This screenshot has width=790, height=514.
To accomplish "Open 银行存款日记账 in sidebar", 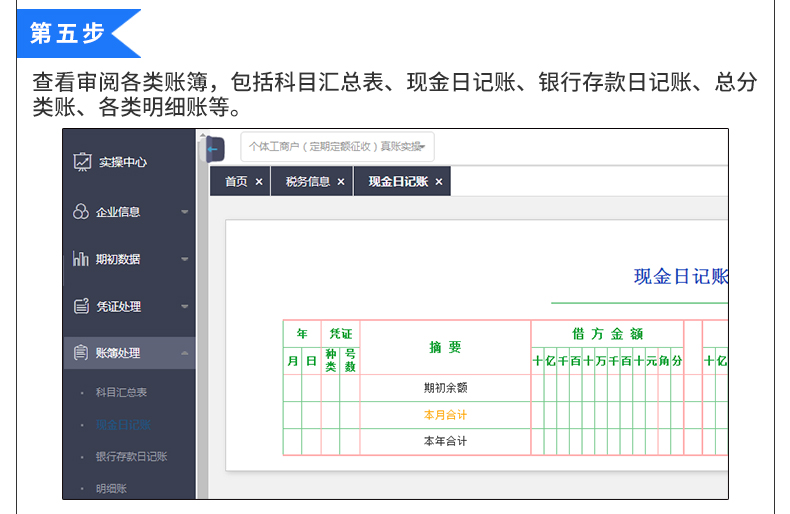I will 131,457.
